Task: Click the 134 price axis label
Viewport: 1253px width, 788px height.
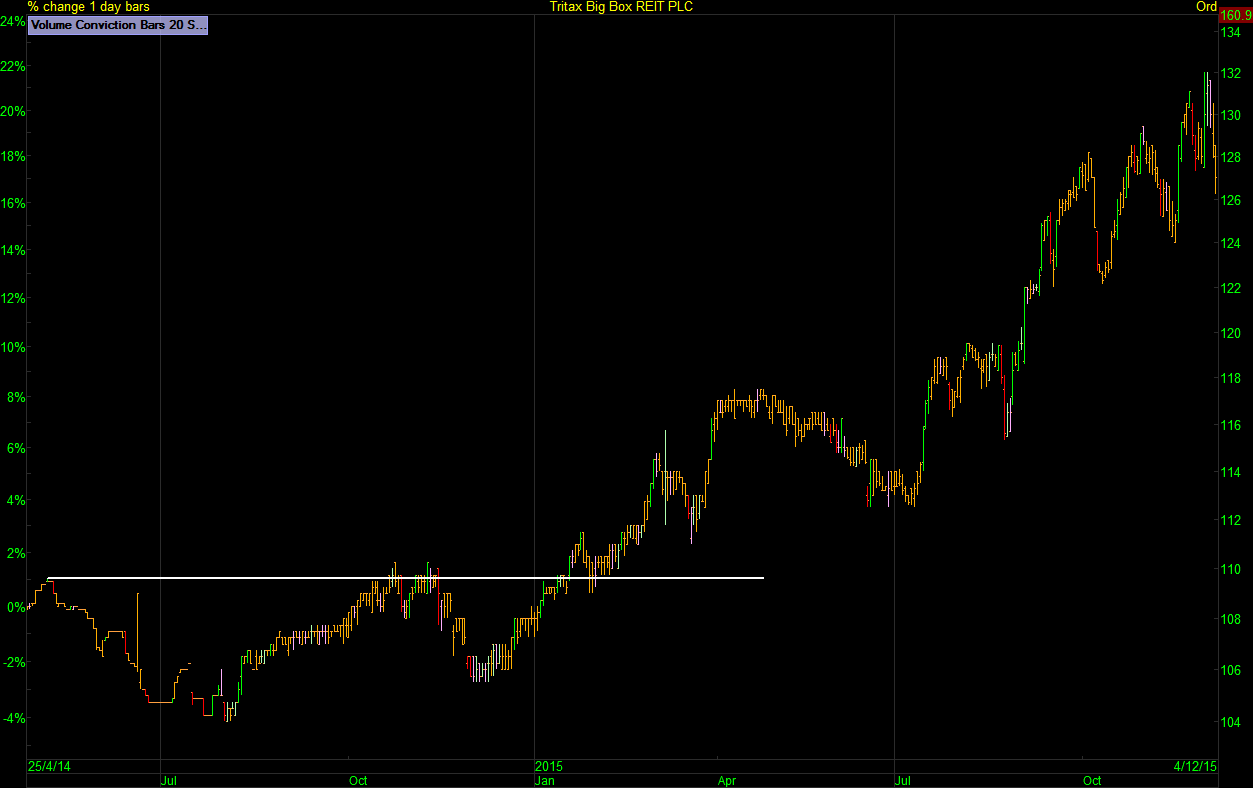Action: pos(1230,33)
